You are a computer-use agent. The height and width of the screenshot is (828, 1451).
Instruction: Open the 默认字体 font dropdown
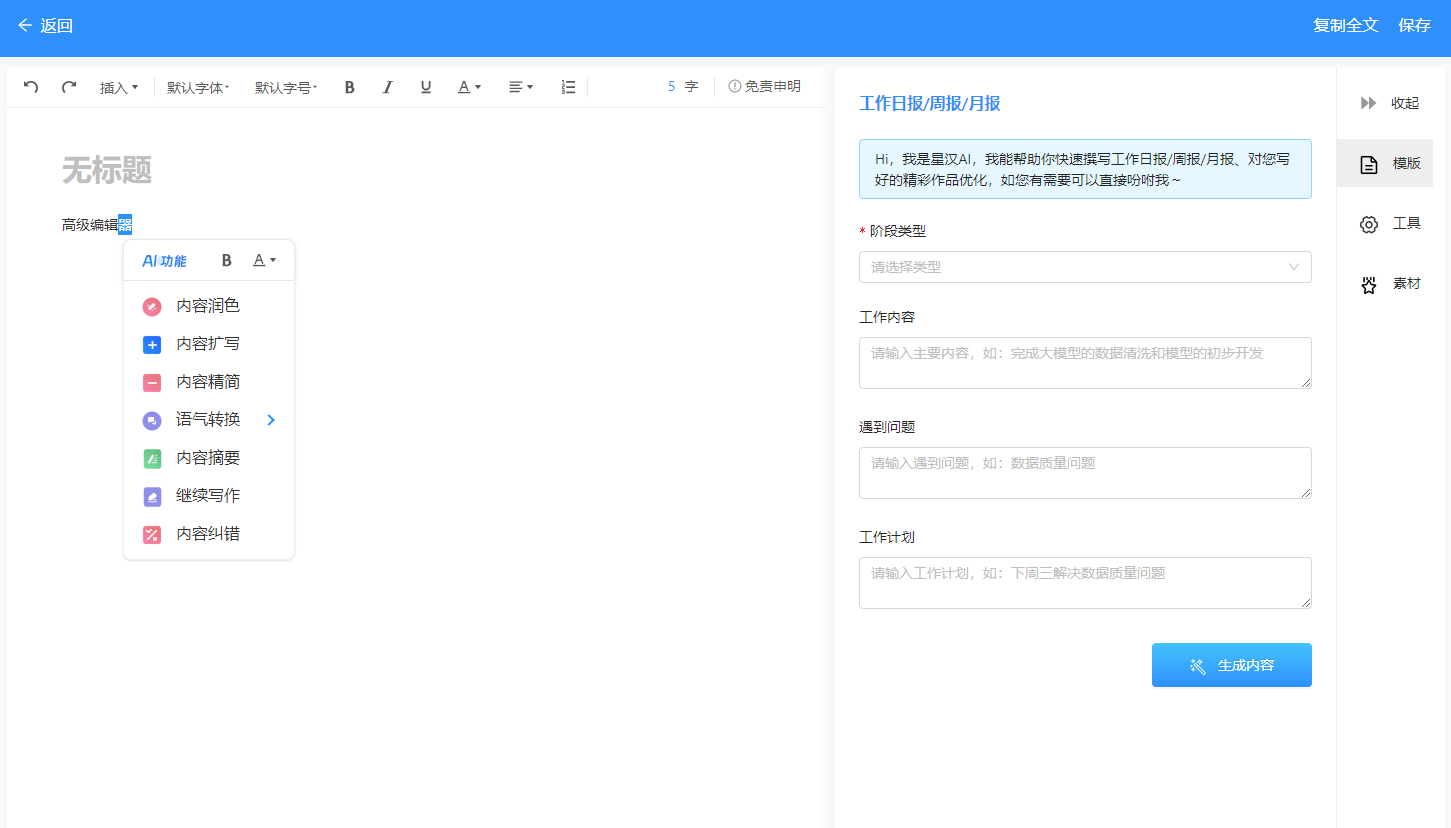click(198, 87)
